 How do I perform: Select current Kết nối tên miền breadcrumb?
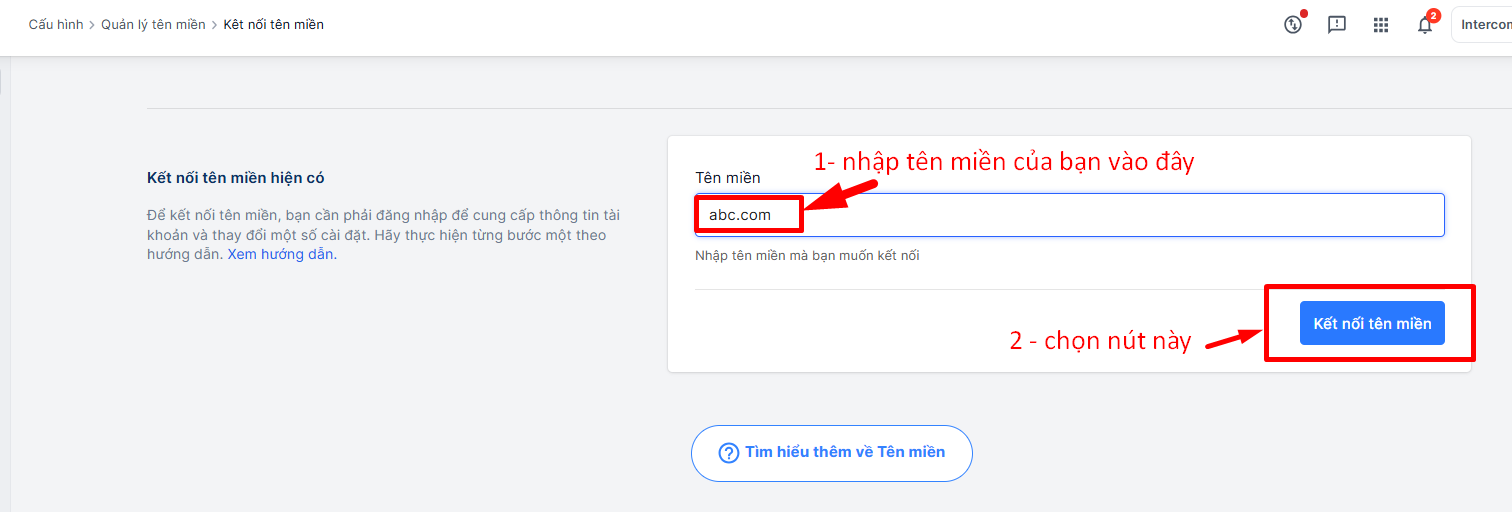(273, 25)
